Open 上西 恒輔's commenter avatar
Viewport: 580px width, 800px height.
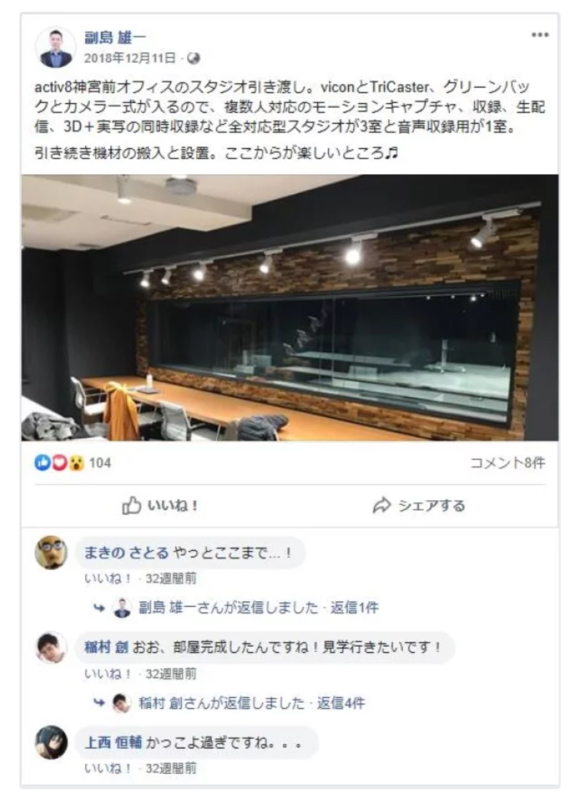[51, 742]
